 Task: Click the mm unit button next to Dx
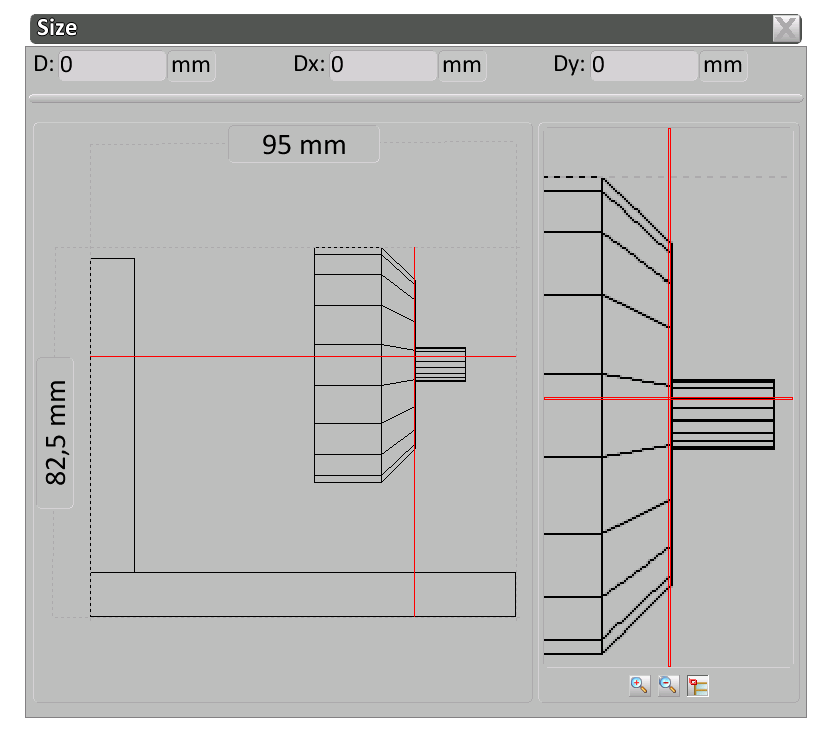tap(462, 66)
